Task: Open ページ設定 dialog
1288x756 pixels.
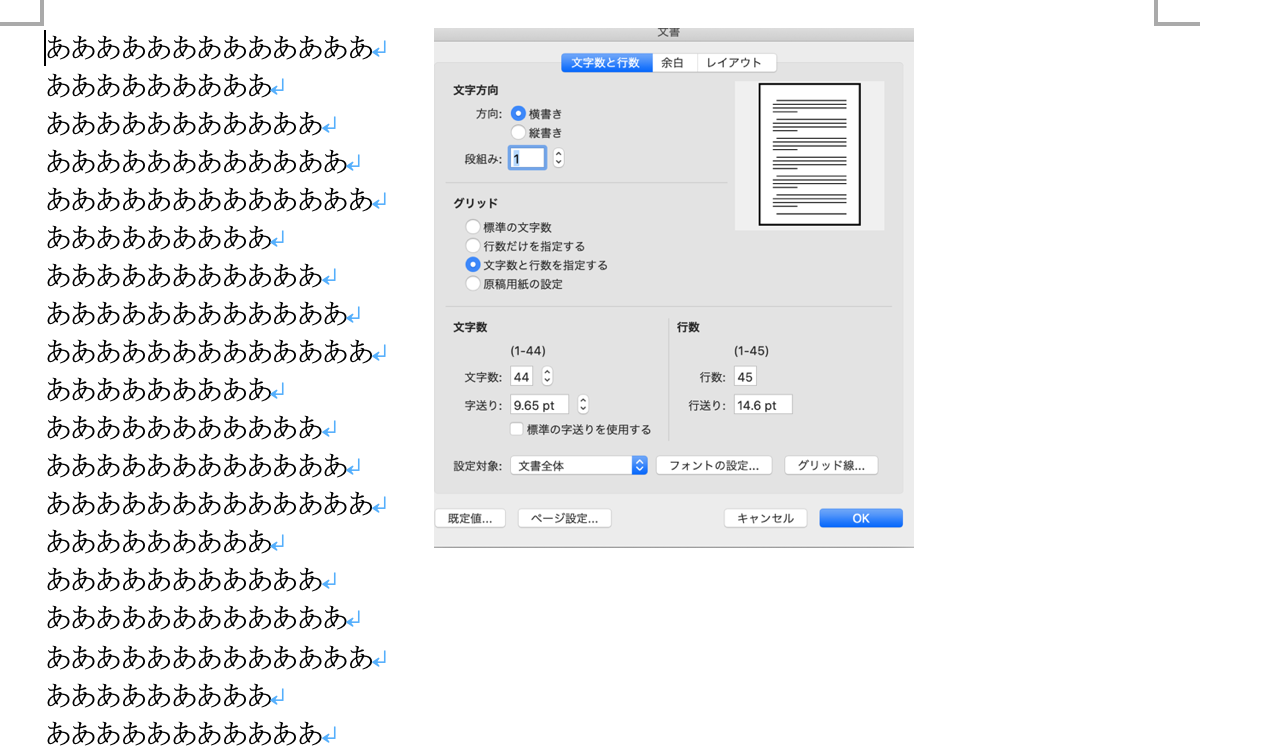Action: pyautogui.click(x=564, y=518)
